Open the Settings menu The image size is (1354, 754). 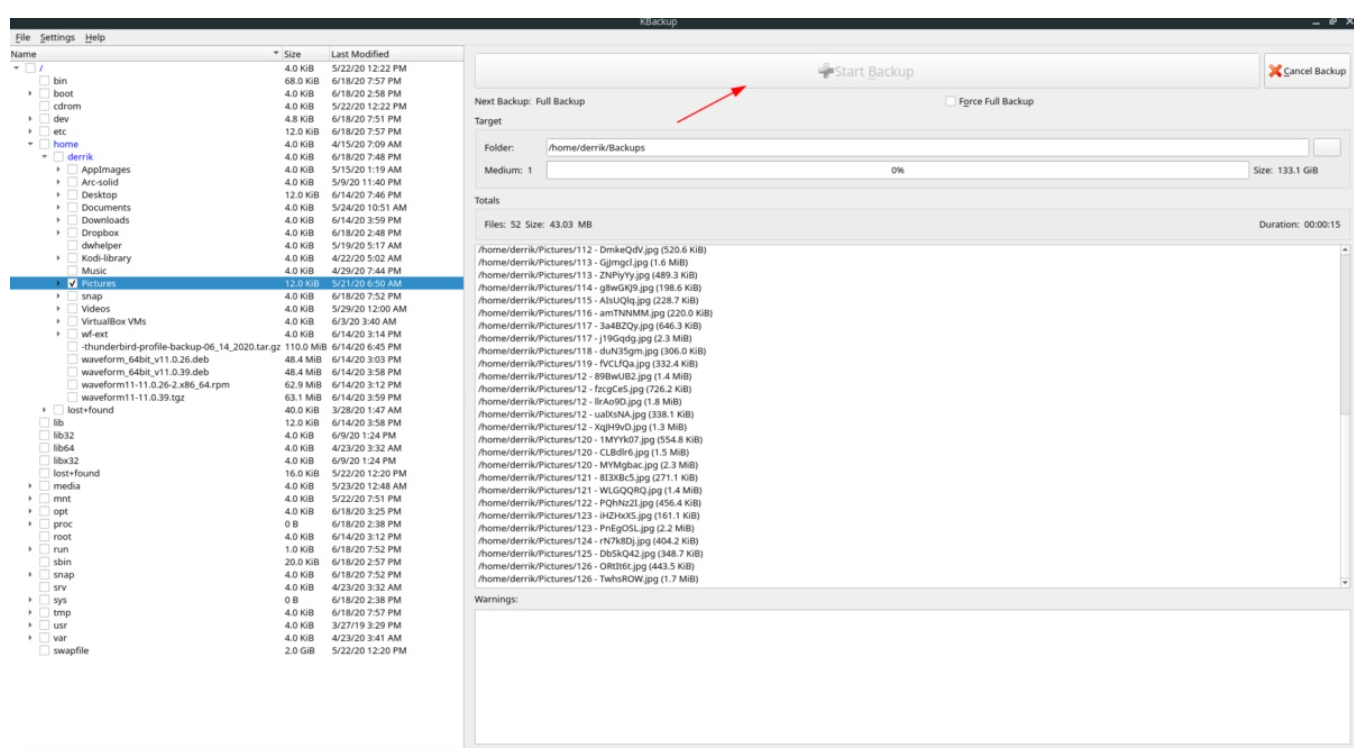point(57,37)
